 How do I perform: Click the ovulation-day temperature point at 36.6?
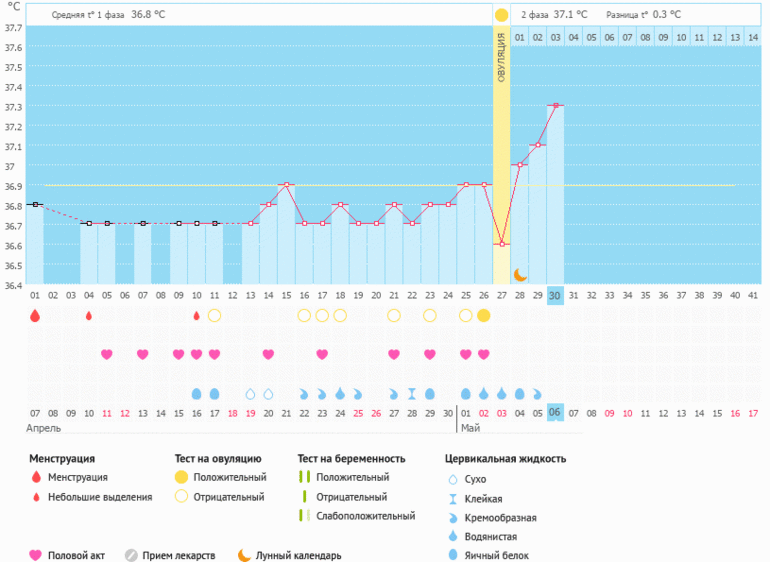[502, 244]
